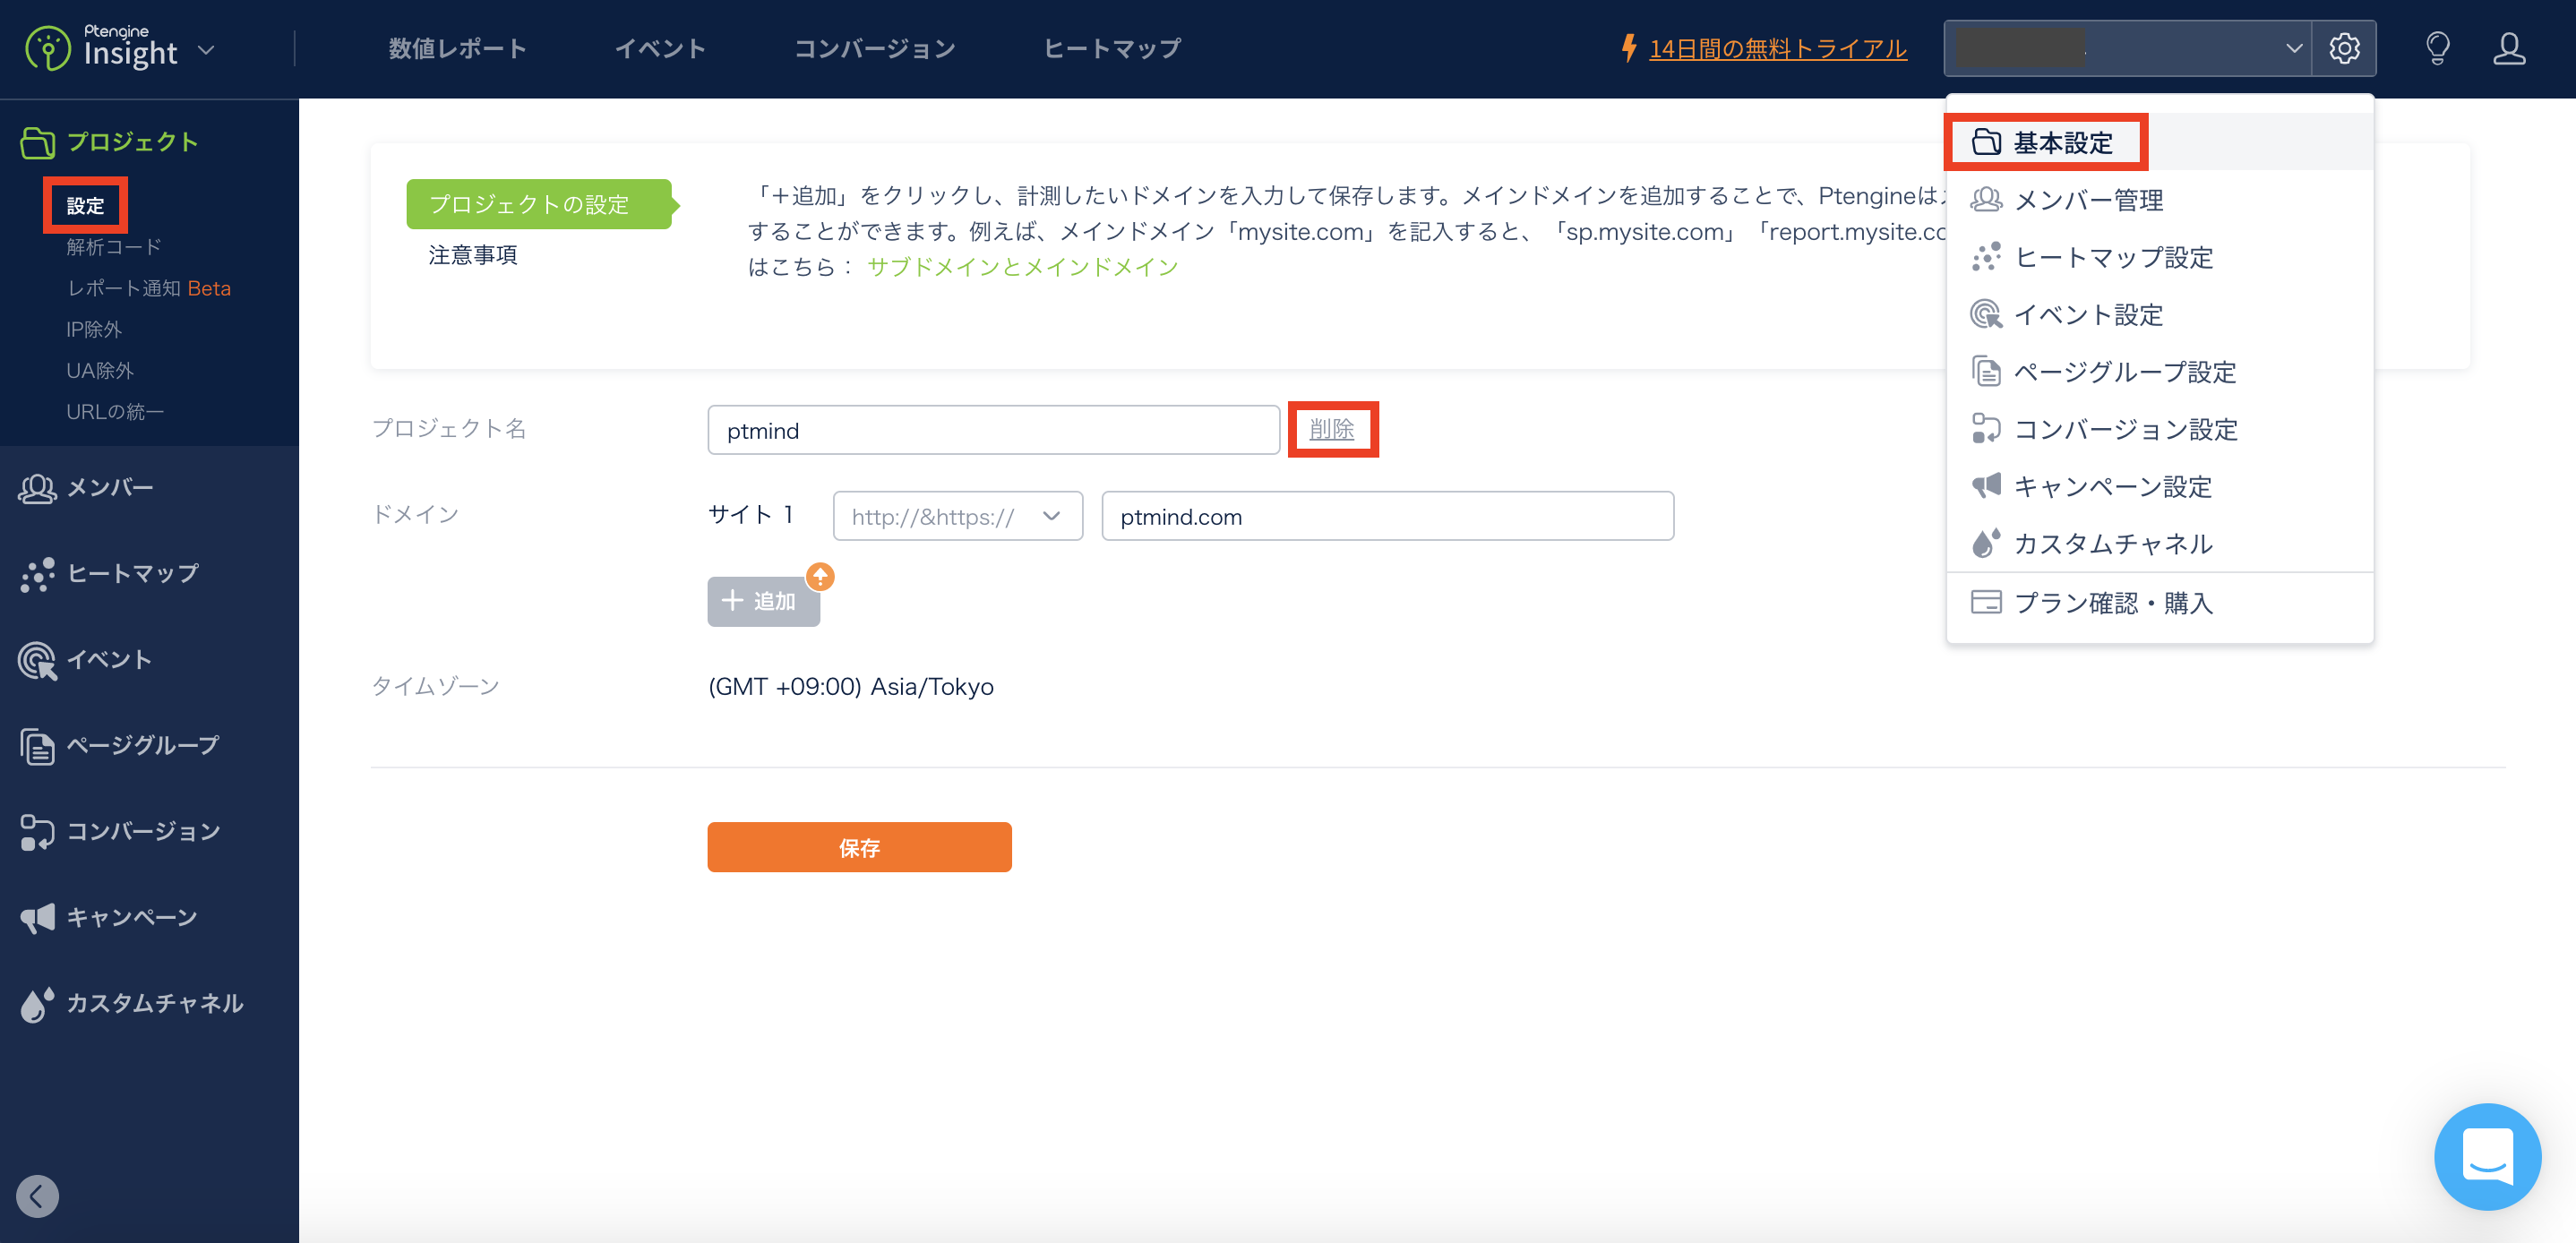
Task: Collapse the sidebar with the arrow button
Action: tap(38, 1196)
